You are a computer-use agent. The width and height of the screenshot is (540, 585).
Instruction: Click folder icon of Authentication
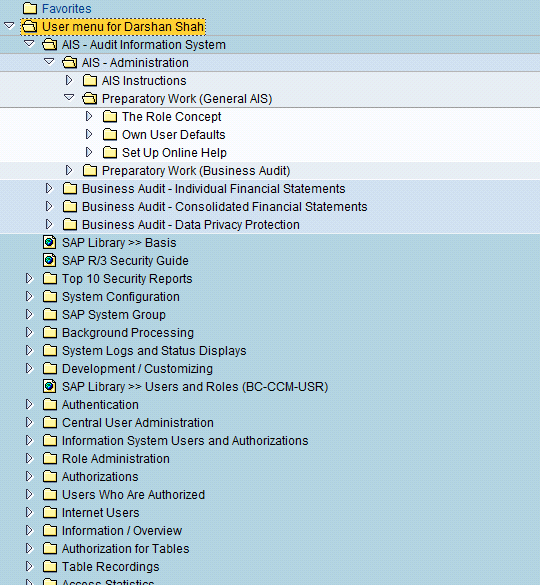coord(50,404)
